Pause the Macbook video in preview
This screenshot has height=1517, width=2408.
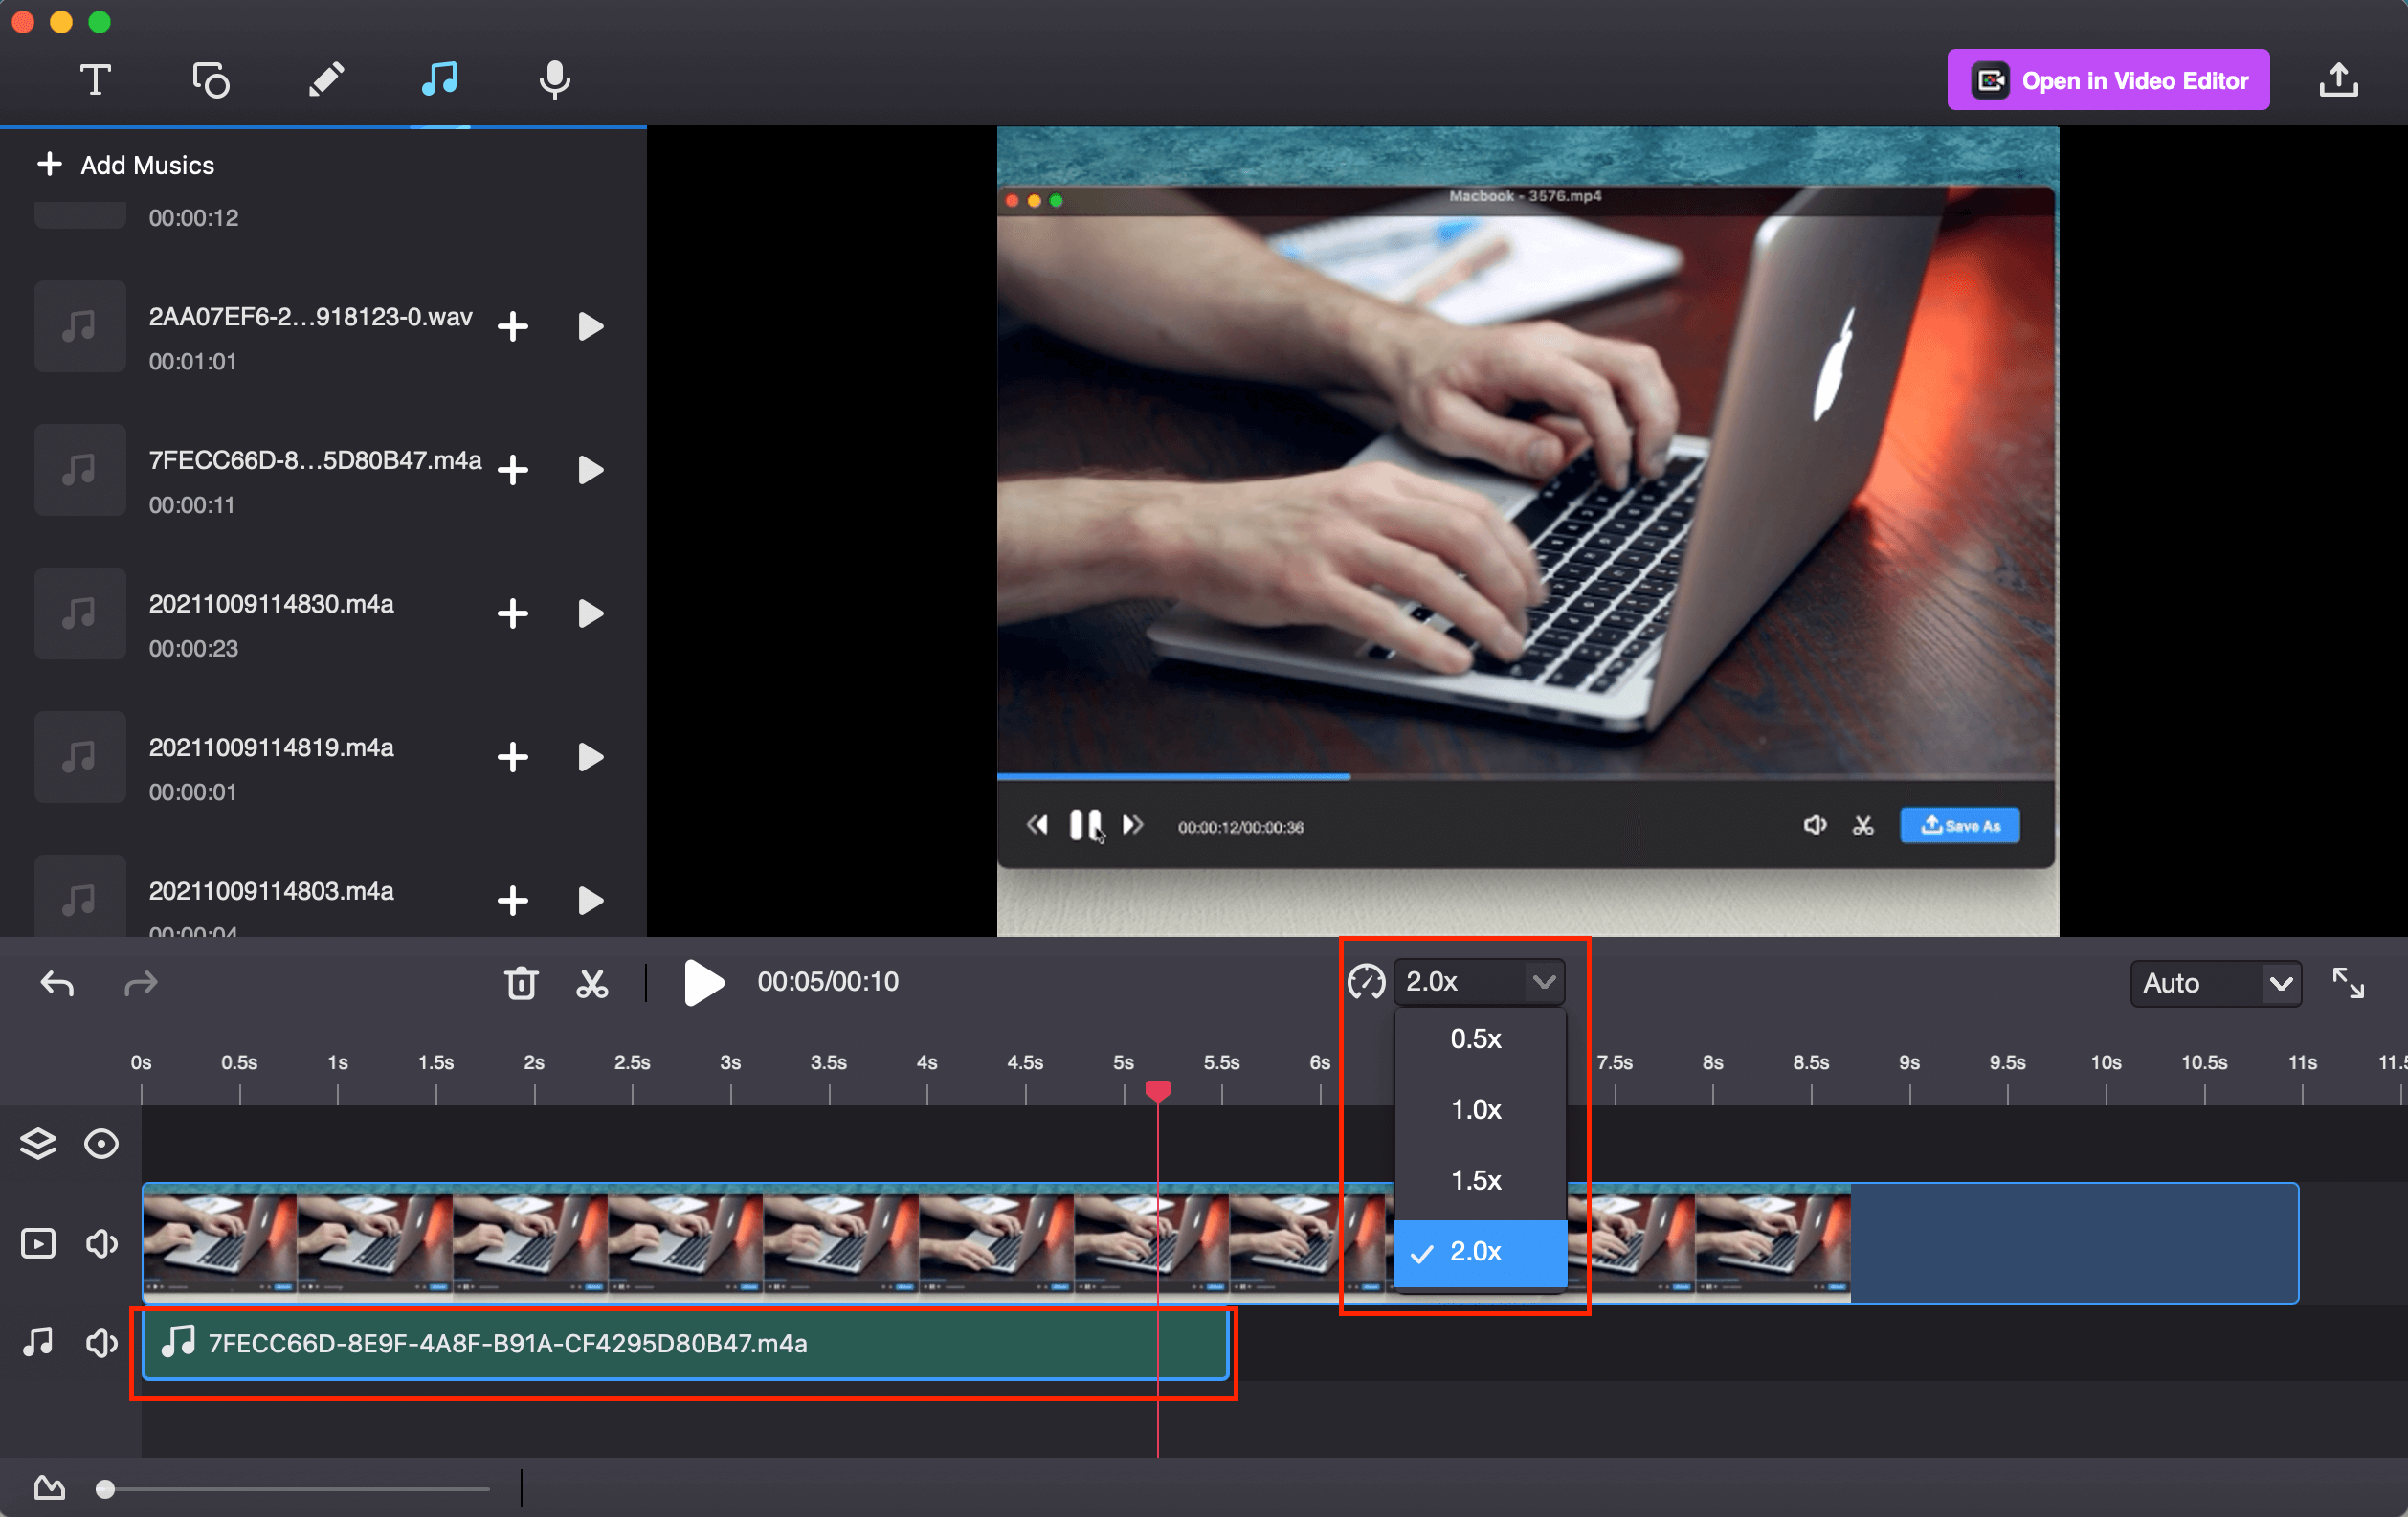tap(1085, 825)
